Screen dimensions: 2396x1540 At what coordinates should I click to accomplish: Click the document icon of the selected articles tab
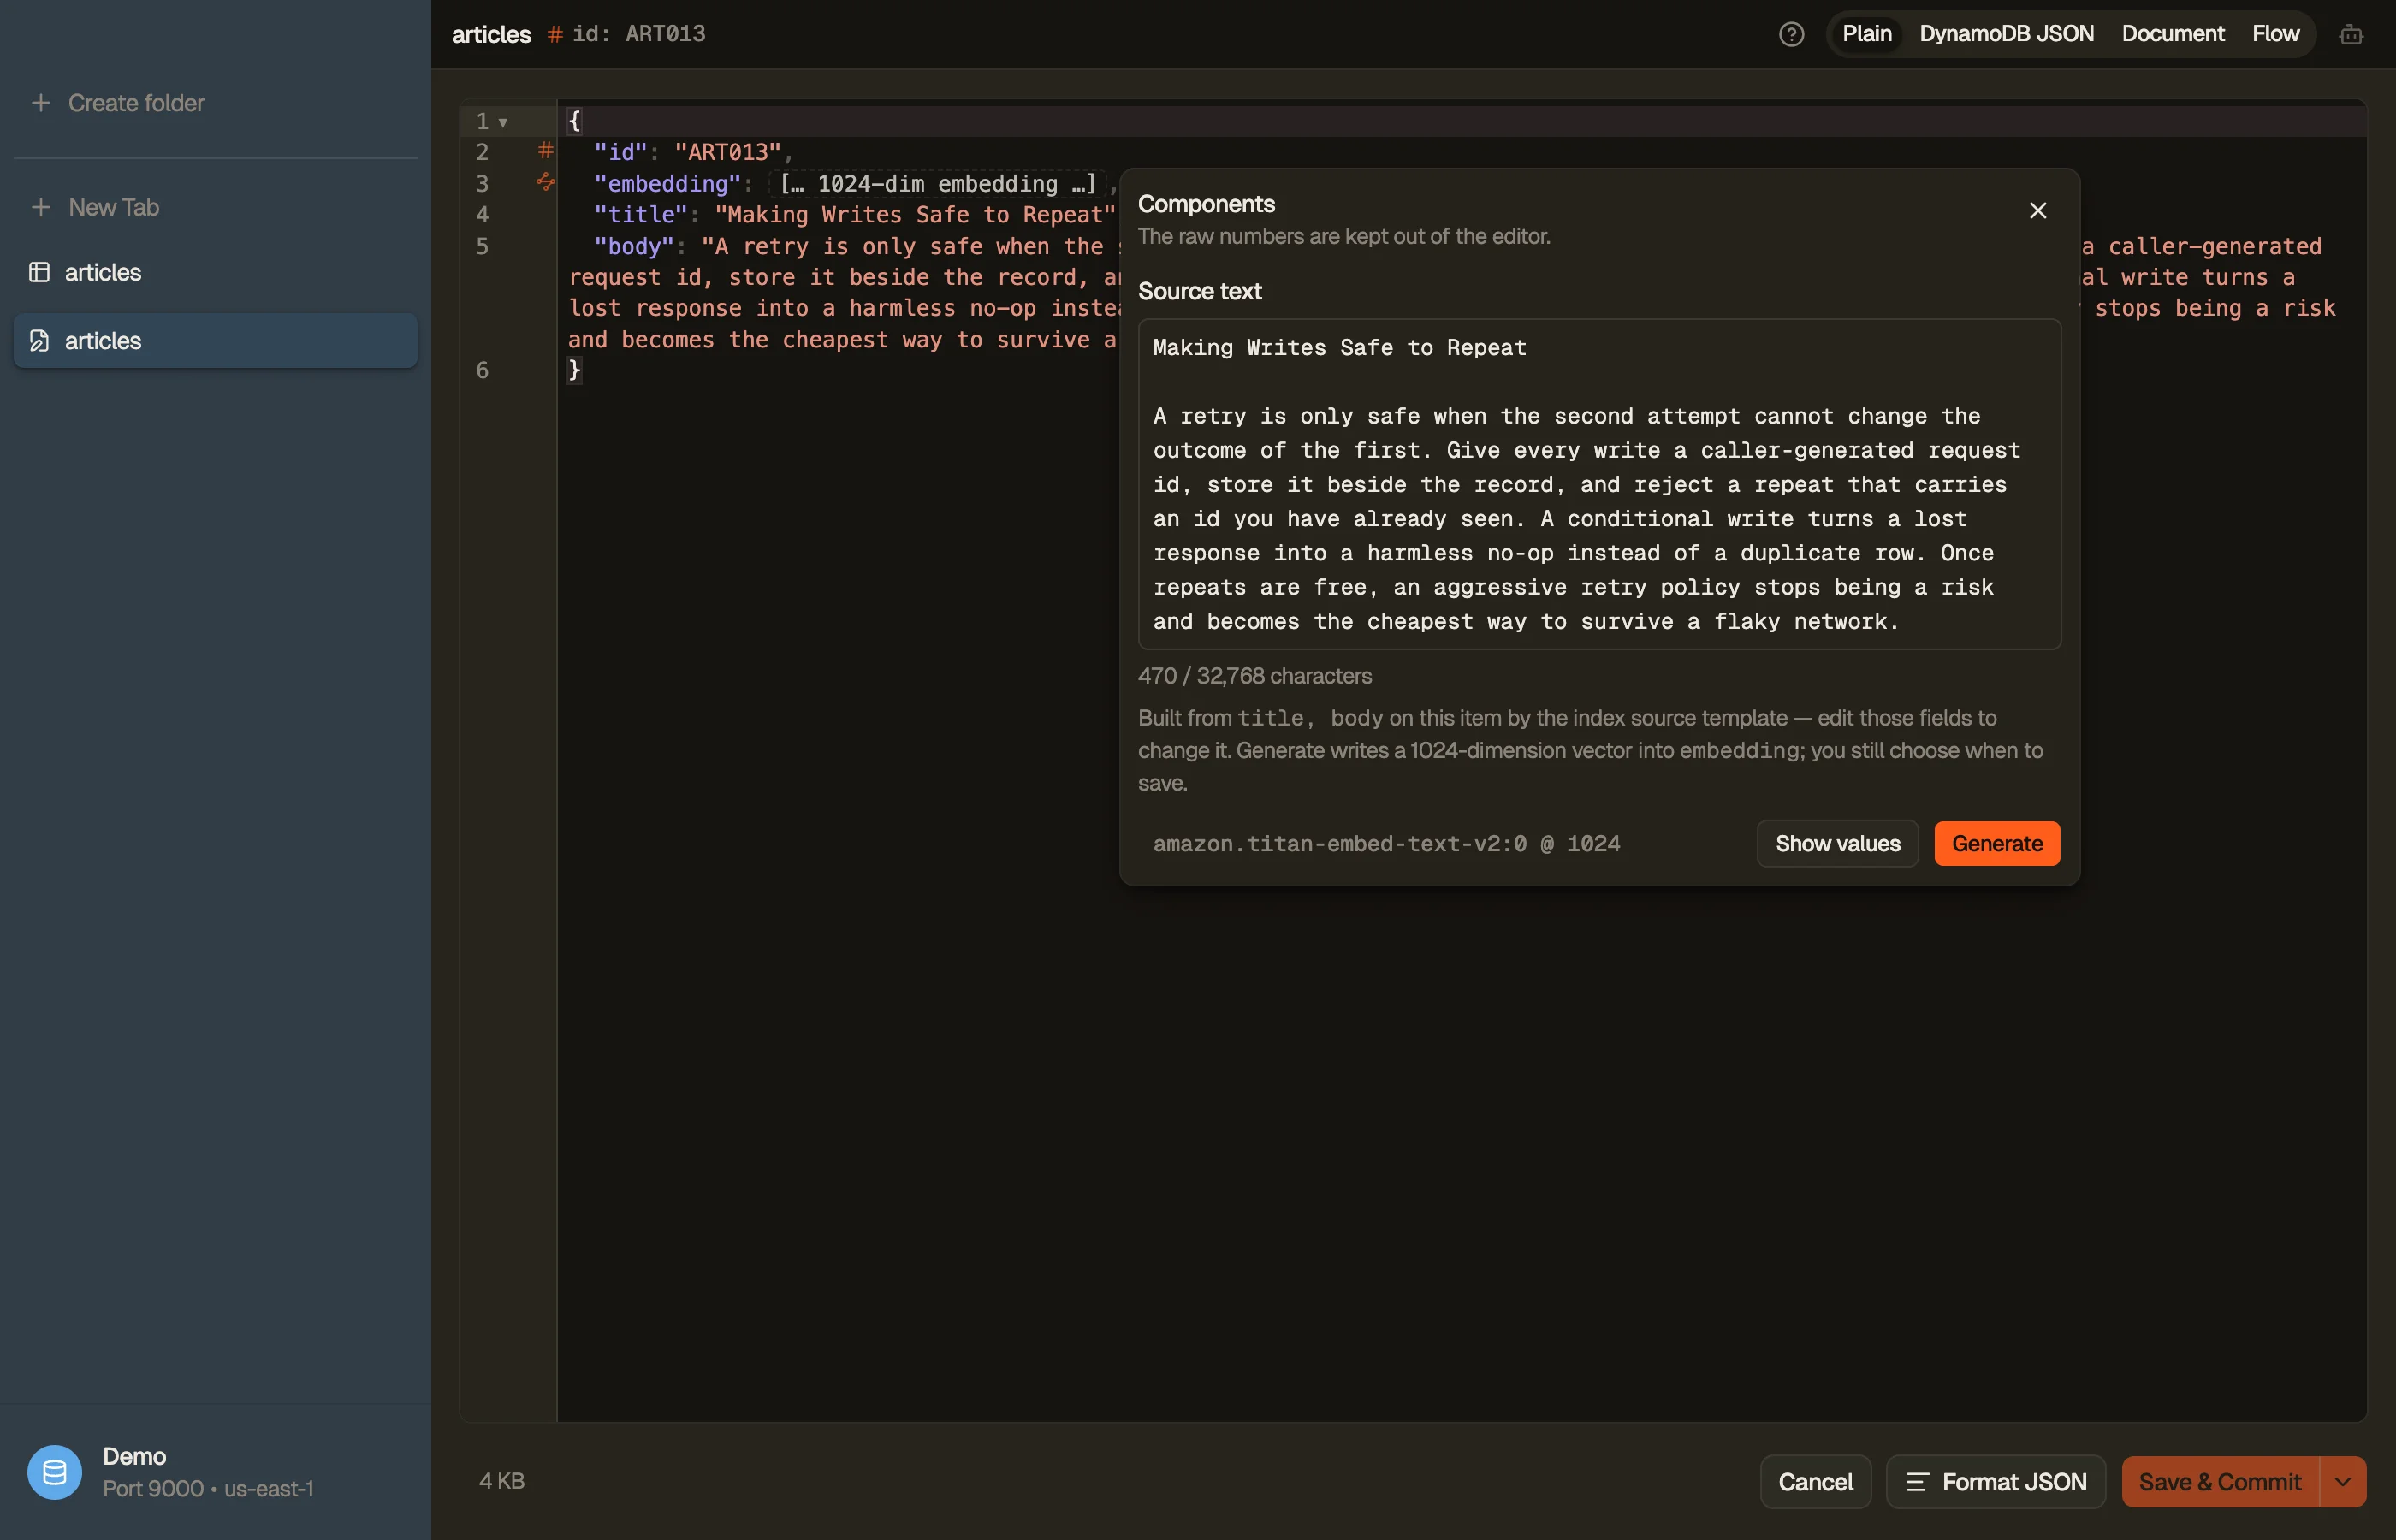(39, 340)
